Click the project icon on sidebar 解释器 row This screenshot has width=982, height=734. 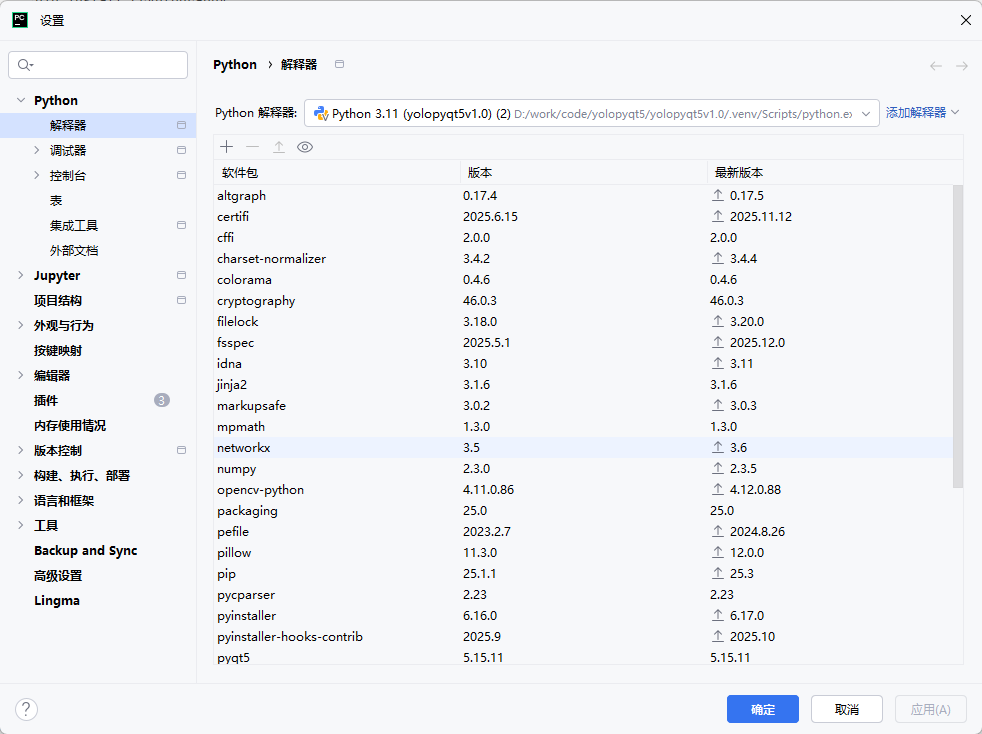point(182,125)
